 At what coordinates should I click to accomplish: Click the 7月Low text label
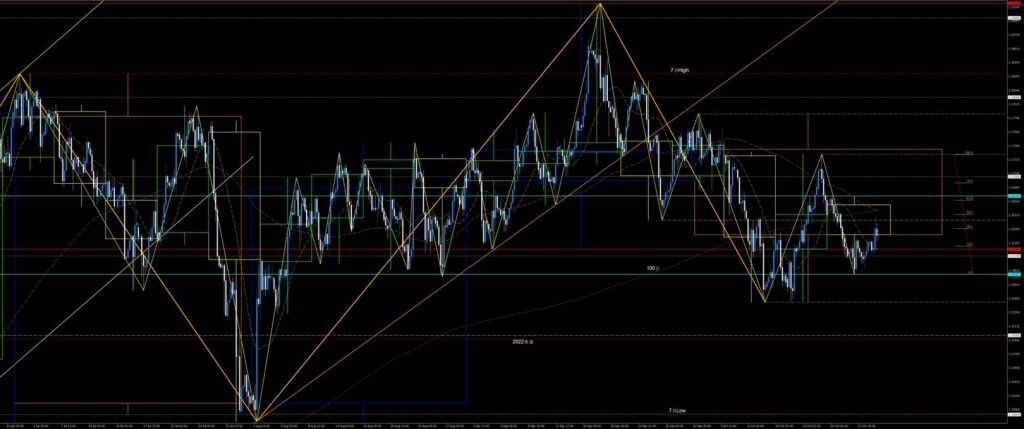coord(677,410)
